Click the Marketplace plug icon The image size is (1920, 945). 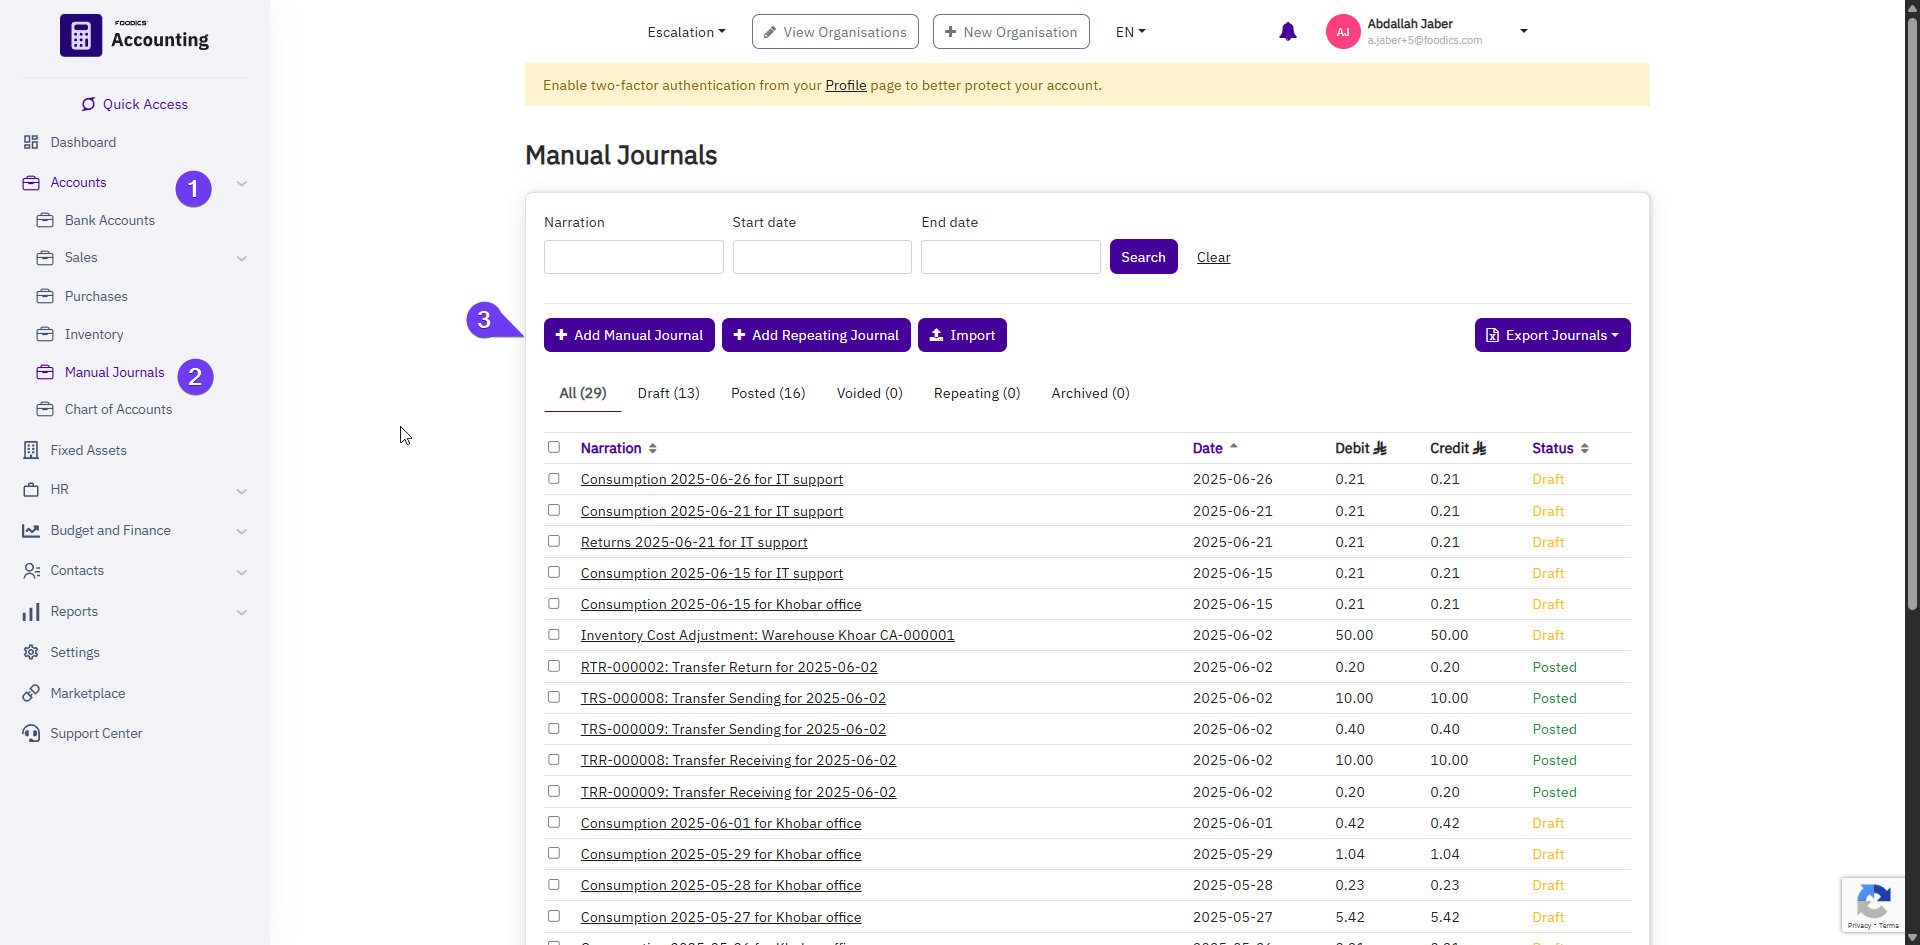(31, 692)
